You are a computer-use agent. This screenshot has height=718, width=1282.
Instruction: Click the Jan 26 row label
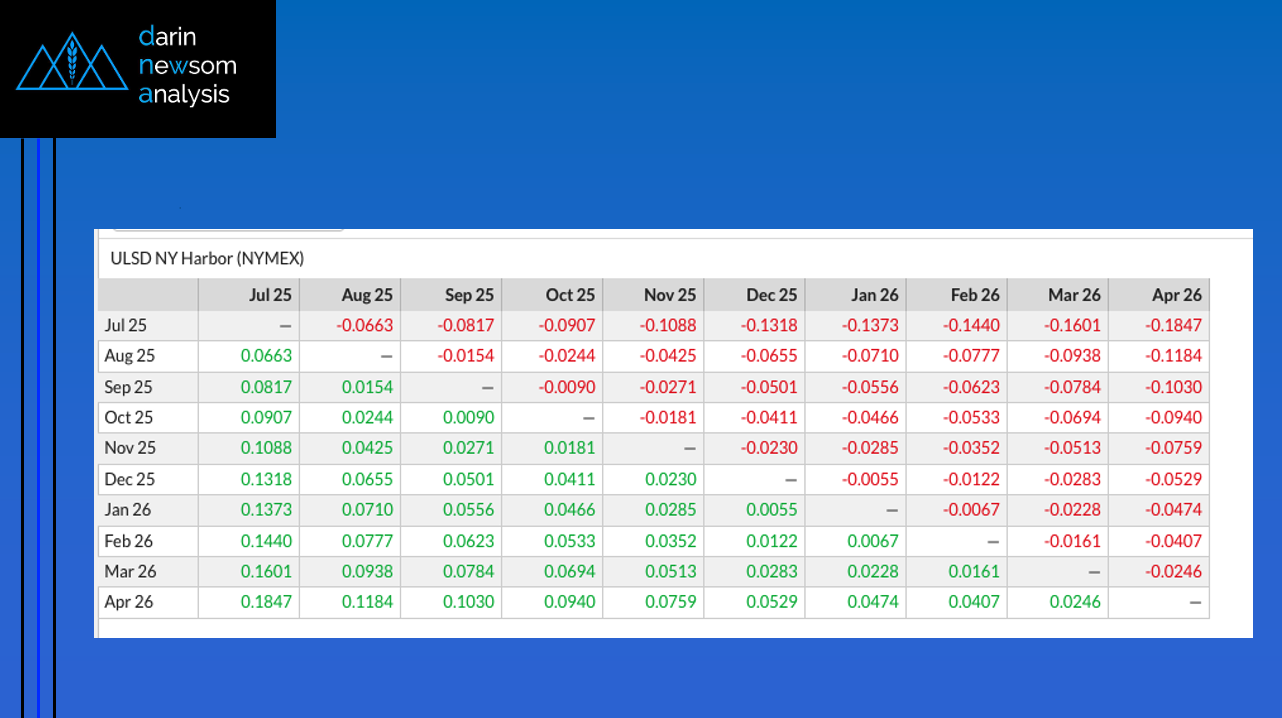tap(128, 510)
